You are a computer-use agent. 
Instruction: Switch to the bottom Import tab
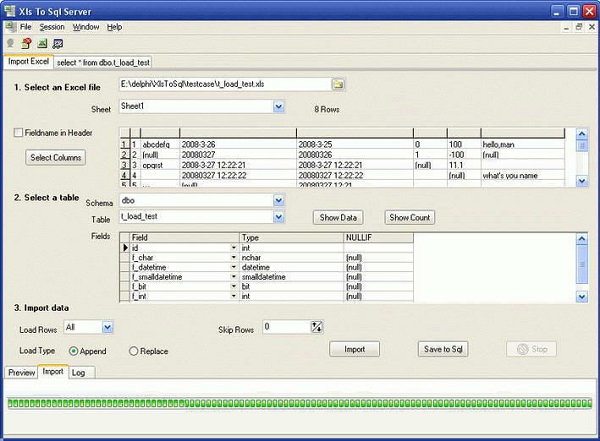pyautogui.click(x=53, y=371)
